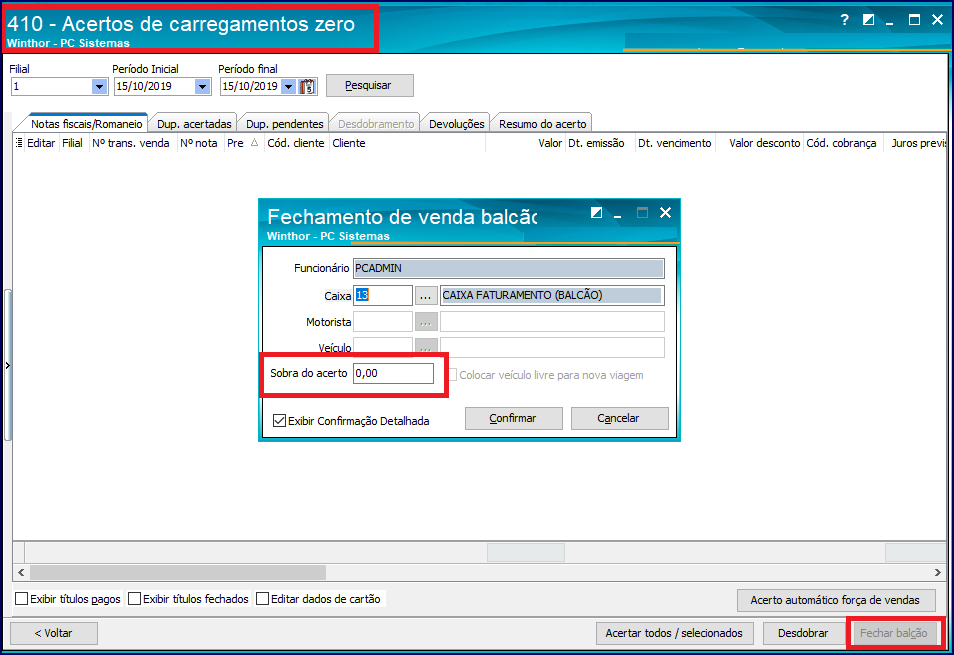Click the Editar column header
The image size is (954, 655).
[x=41, y=143]
